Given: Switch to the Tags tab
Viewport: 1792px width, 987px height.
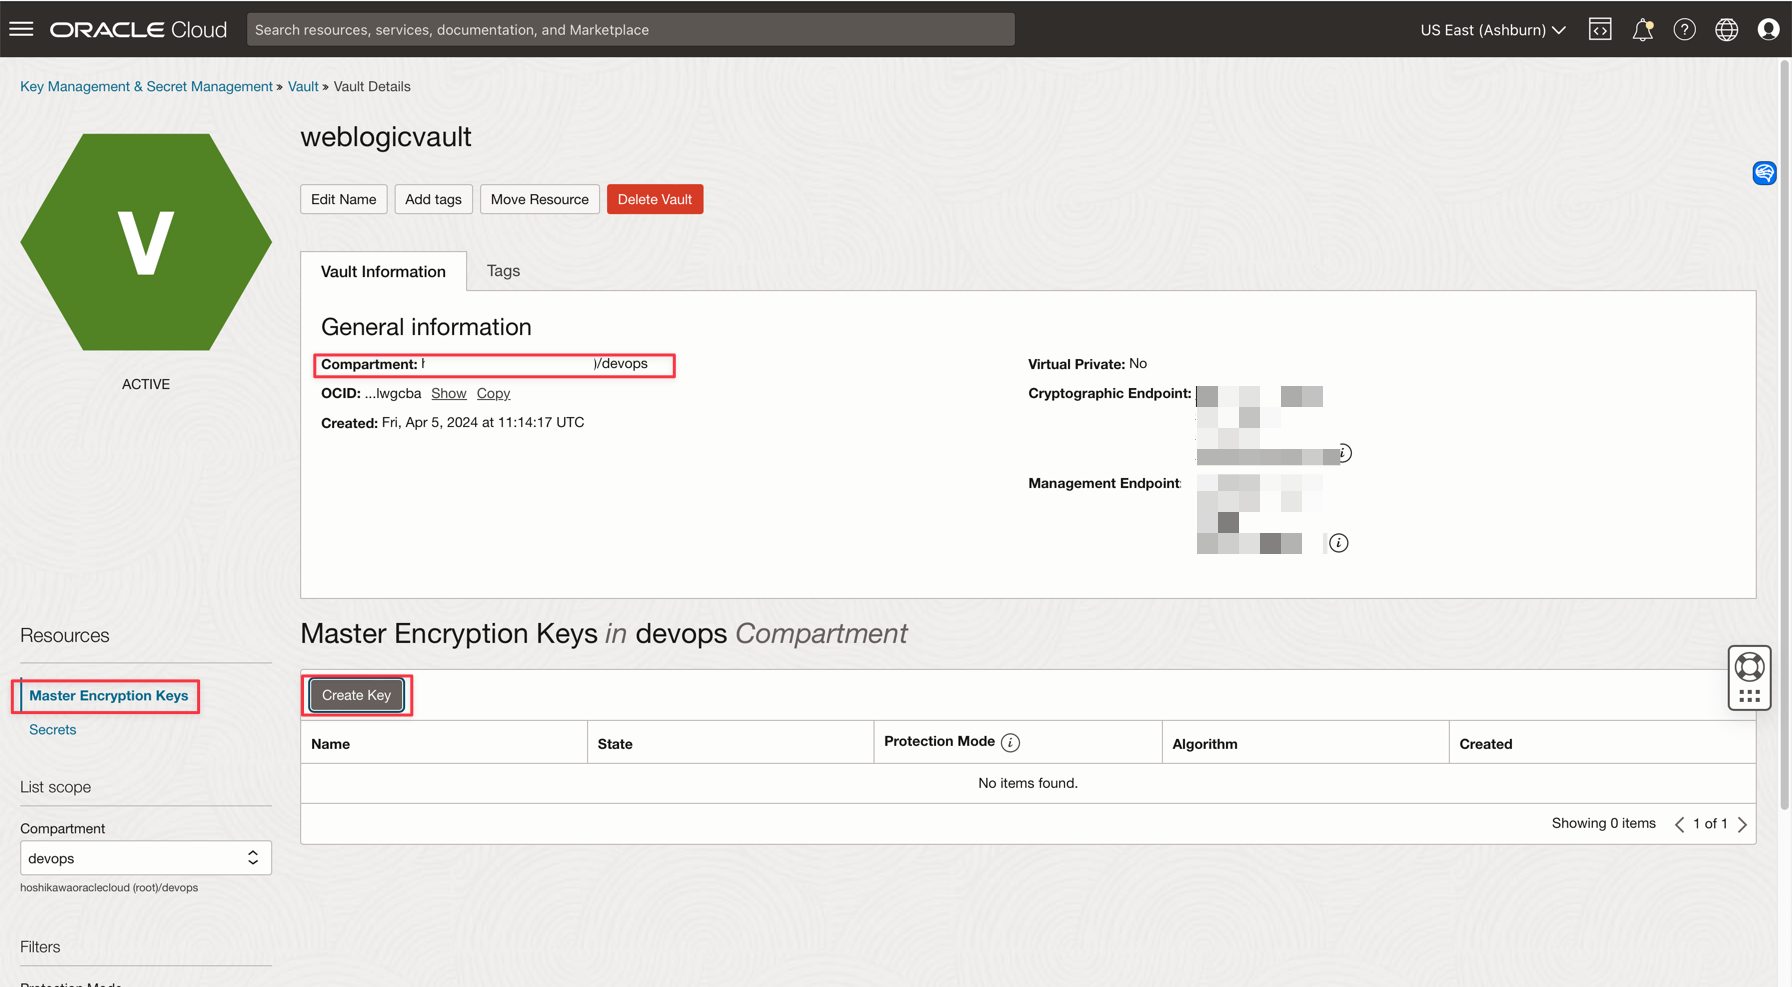Looking at the screenshot, I should [503, 271].
